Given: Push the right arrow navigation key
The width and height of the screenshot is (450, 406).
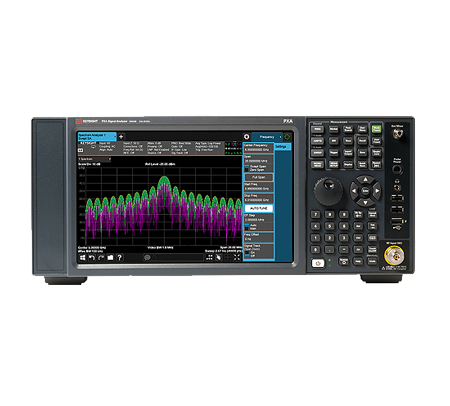Looking at the screenshot, I should click(377, 191).
